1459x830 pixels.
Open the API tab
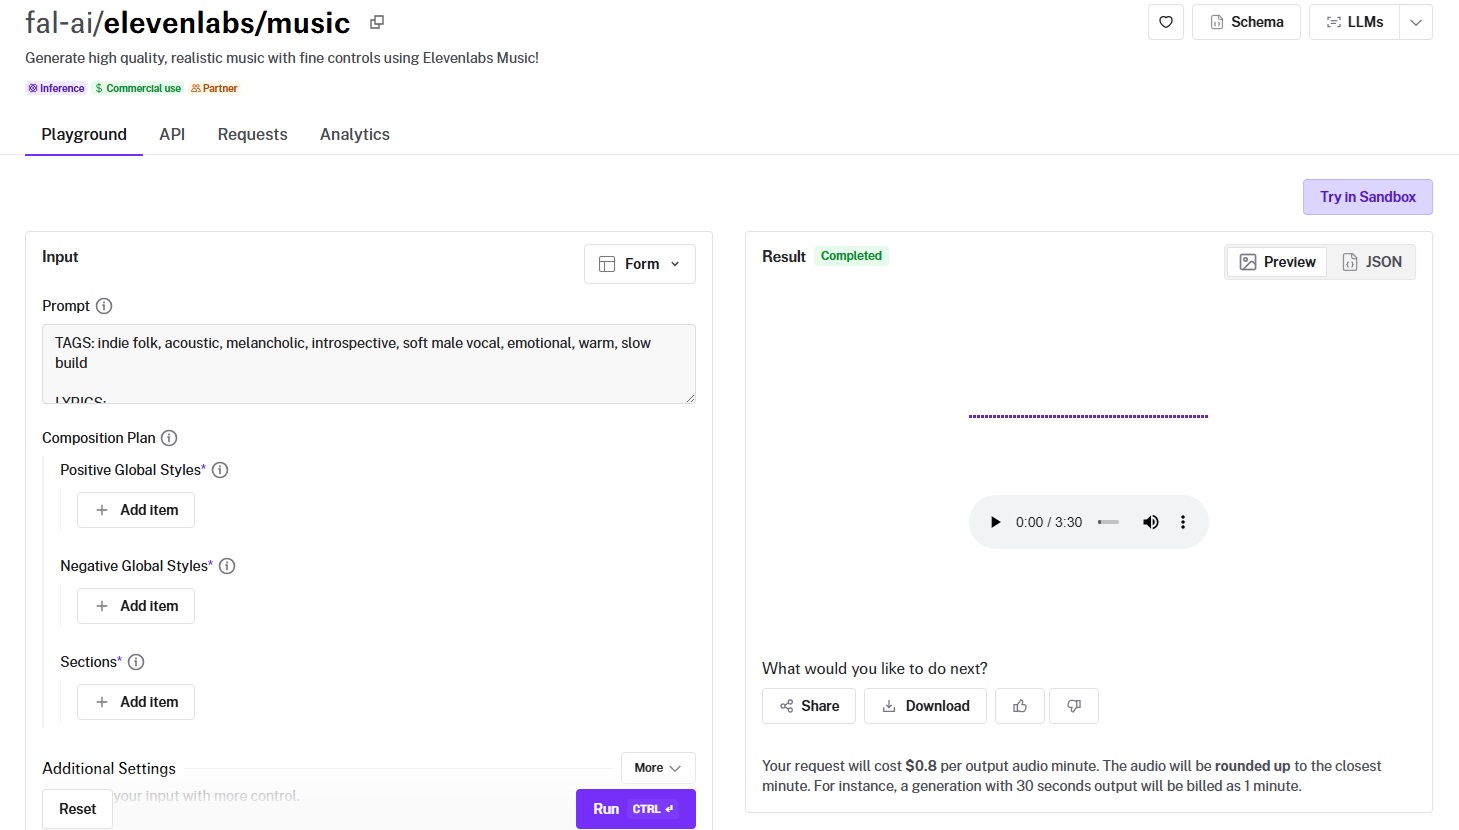coord(172,134)
